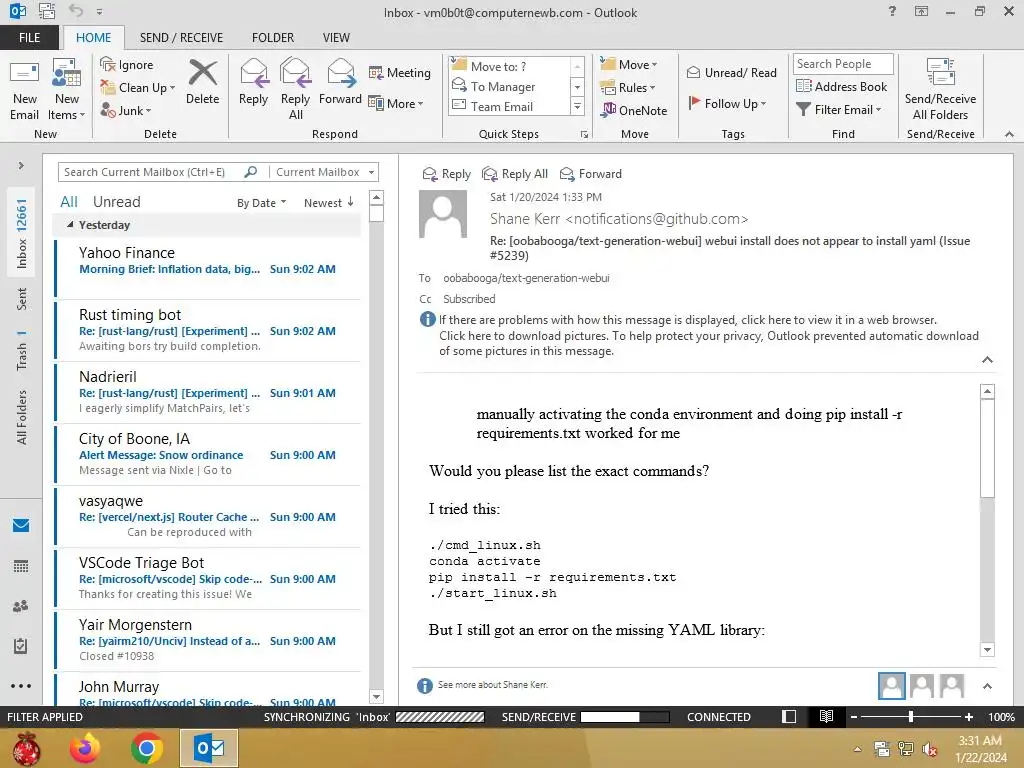Delete the selected message
This screenshot has width=1024, height=768.
pos(202,82)
